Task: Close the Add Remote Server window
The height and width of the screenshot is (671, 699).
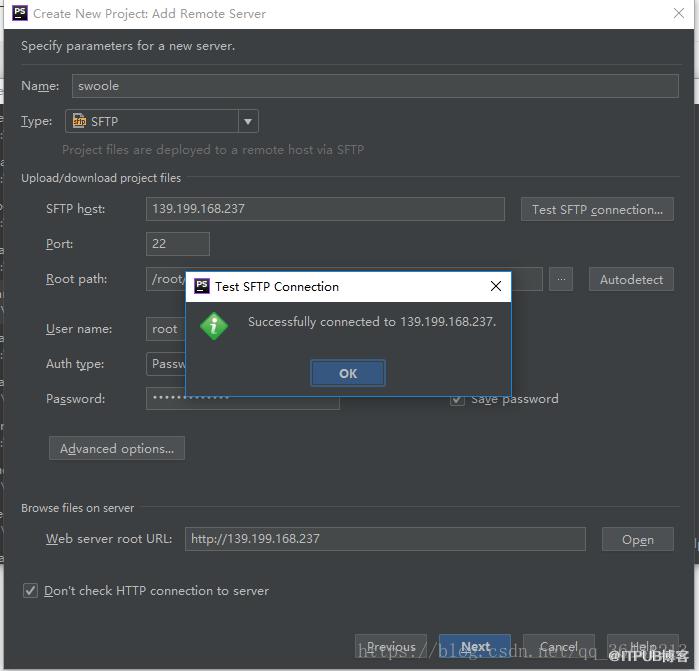Action: [x=678, y=13]
